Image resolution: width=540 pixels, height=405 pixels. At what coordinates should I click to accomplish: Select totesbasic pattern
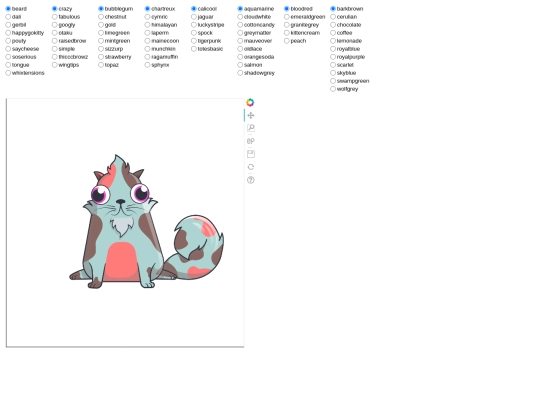[x=194, y=49]
